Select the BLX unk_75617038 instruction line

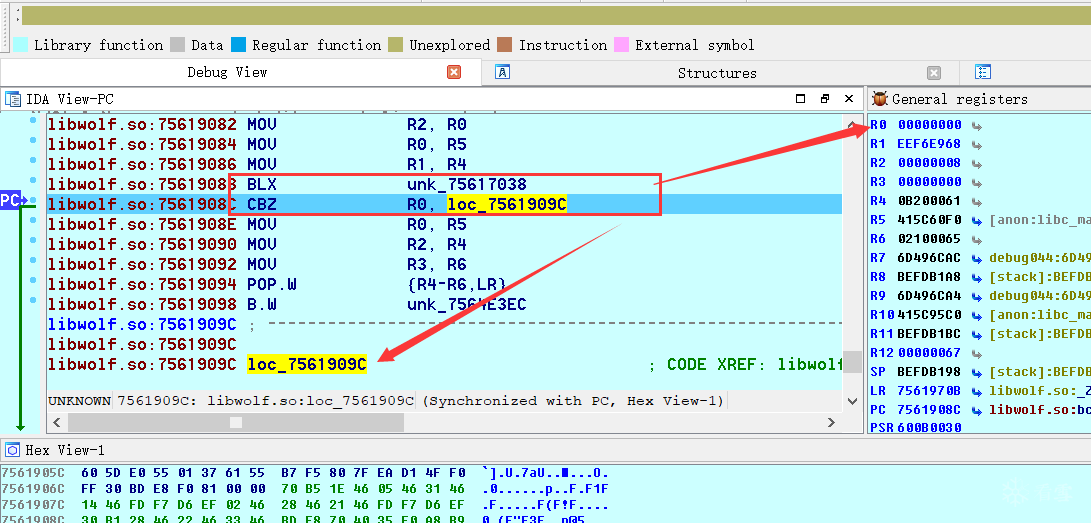tap(445, 184)
